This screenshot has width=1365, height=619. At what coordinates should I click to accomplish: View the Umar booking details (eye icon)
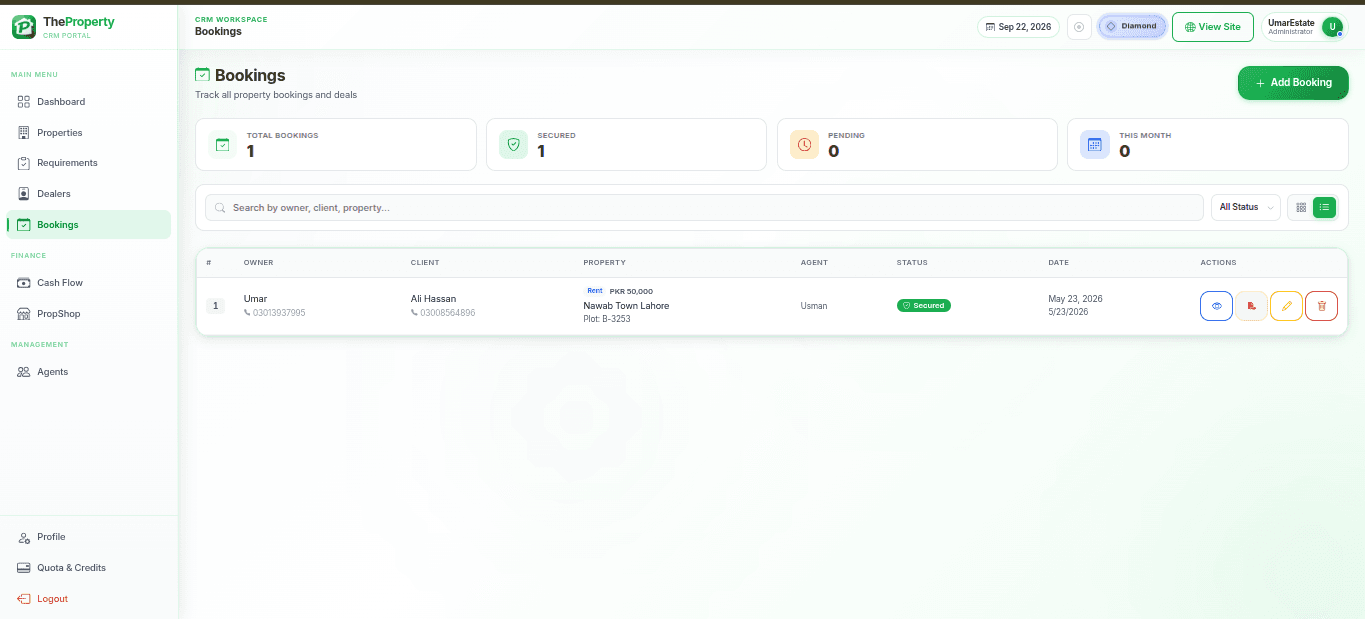1216,306
